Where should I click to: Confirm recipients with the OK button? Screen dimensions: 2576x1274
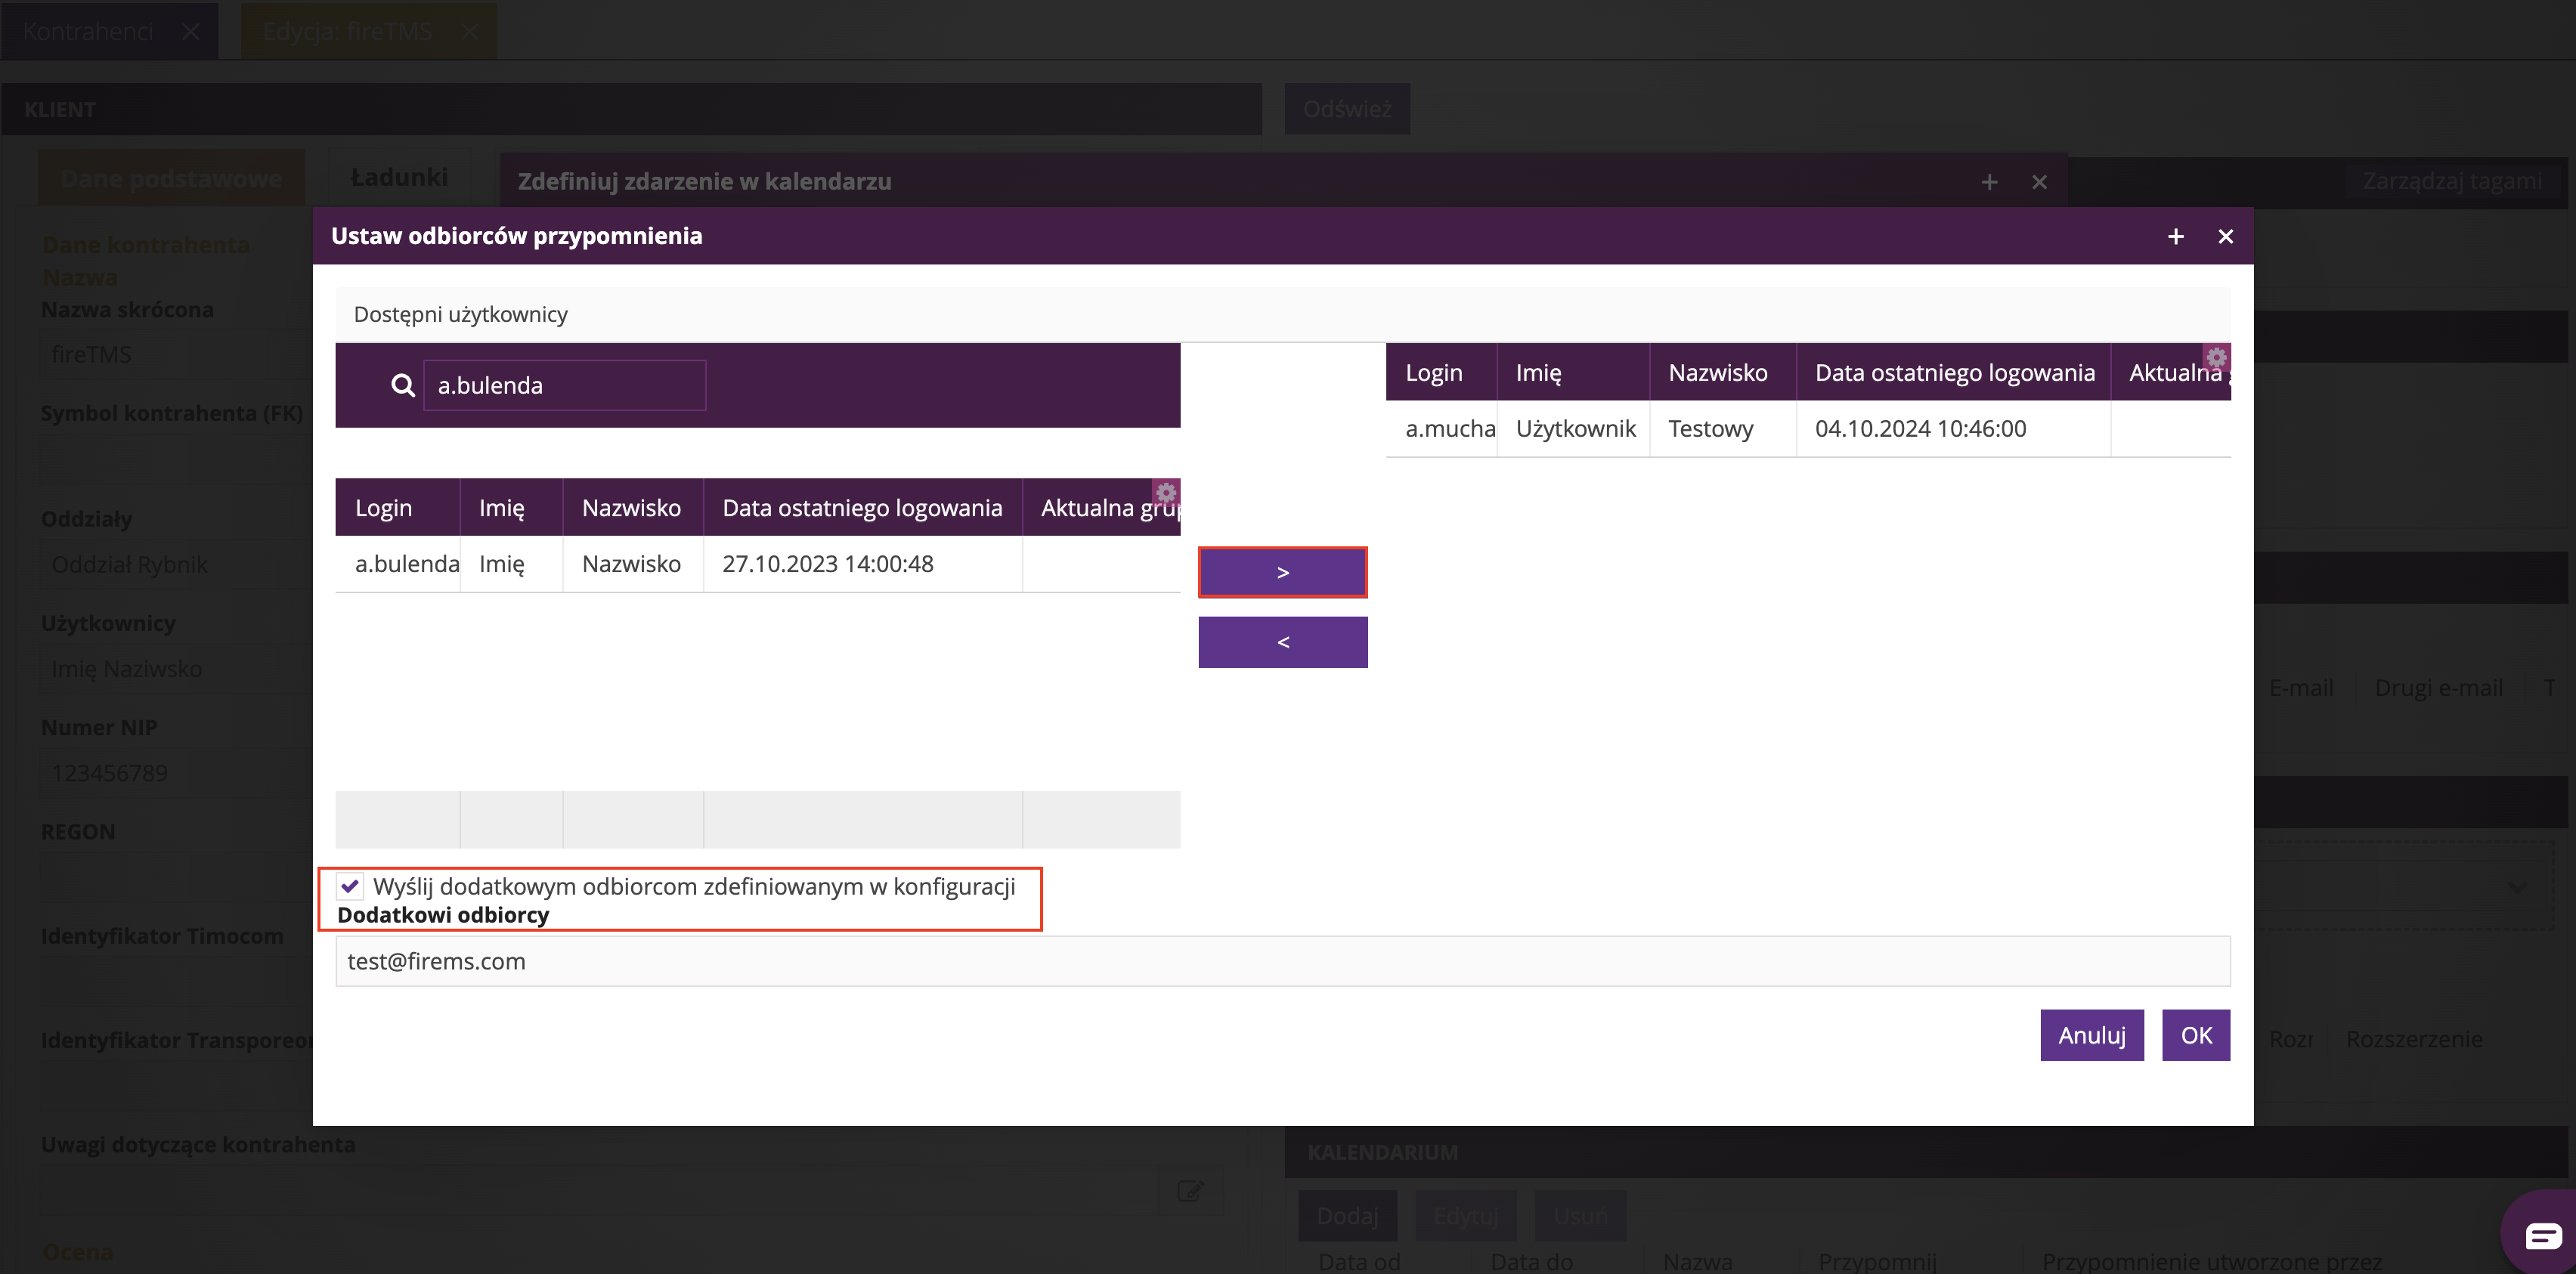tap(2195, 1035)
